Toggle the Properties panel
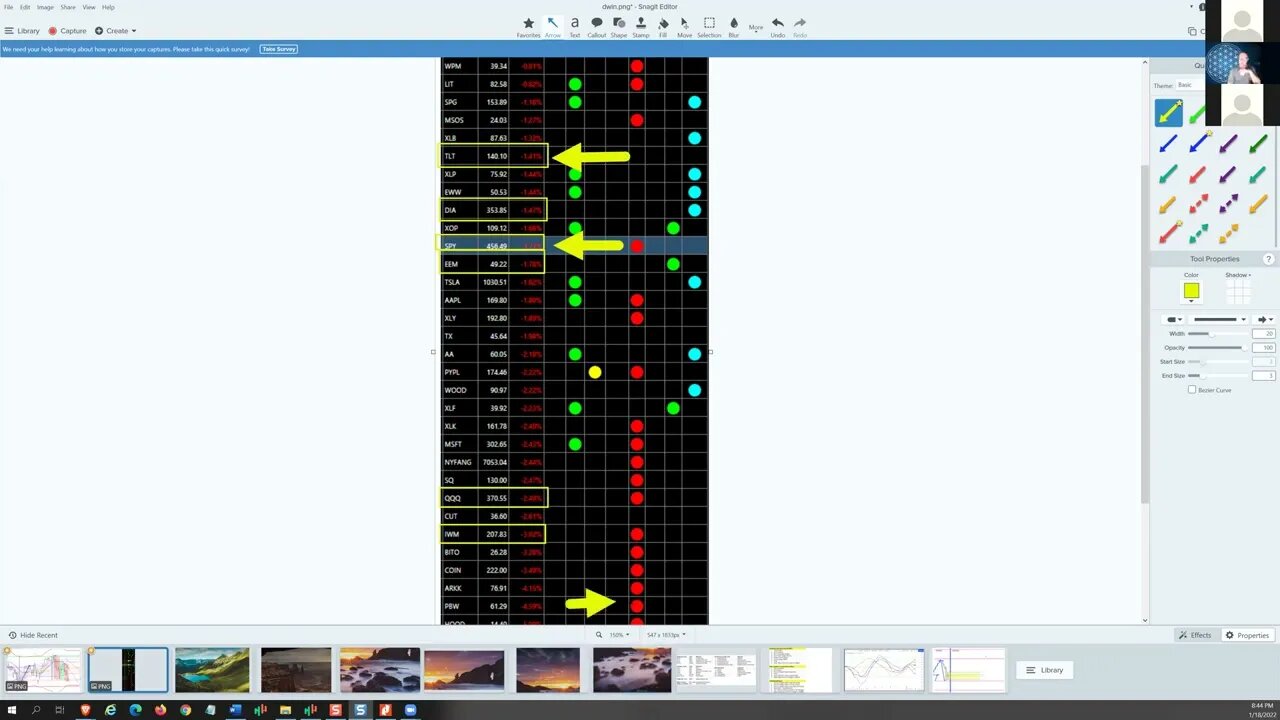Image resolution: width=1280 pixels, height=720 pixels. (x=1247, y=635)
